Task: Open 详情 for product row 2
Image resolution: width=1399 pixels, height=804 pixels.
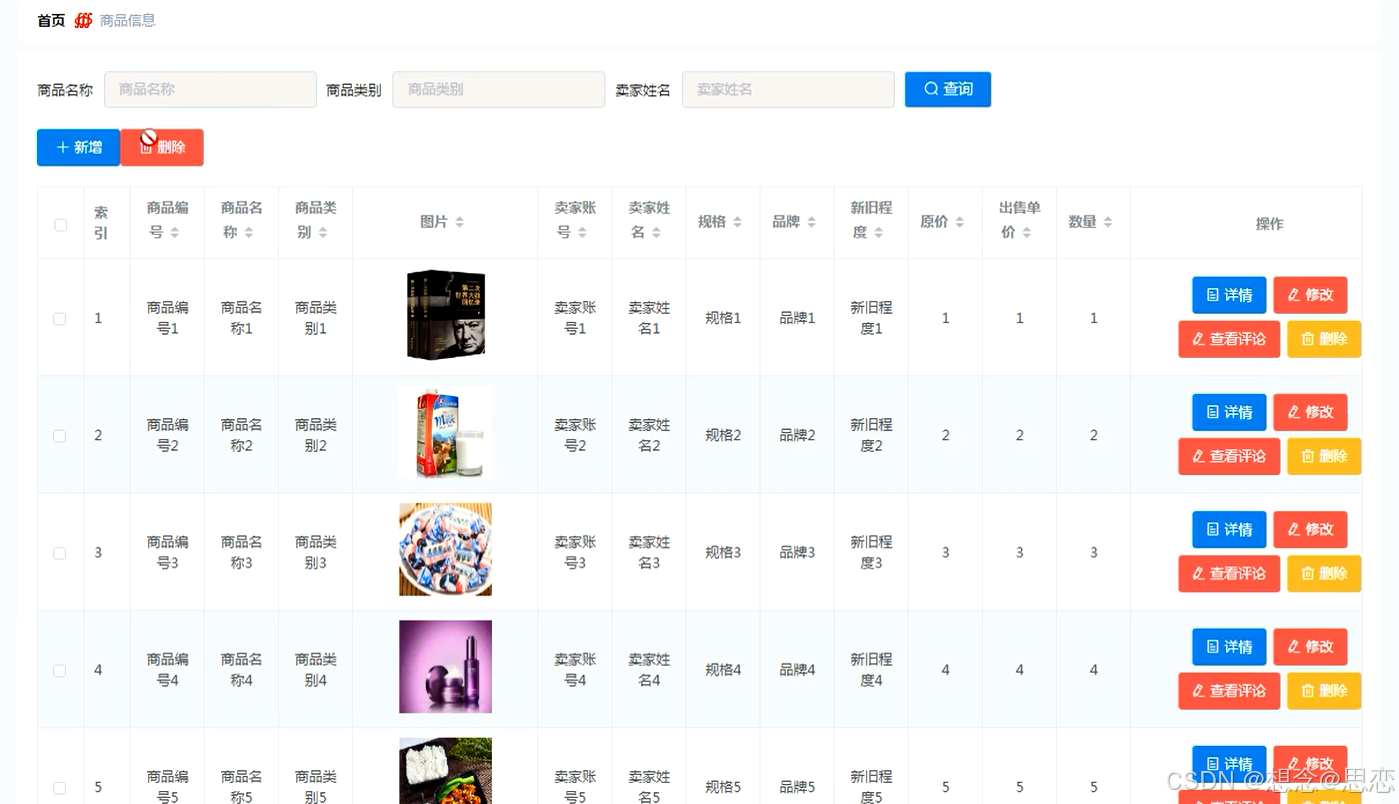Action: [1229, 412]
